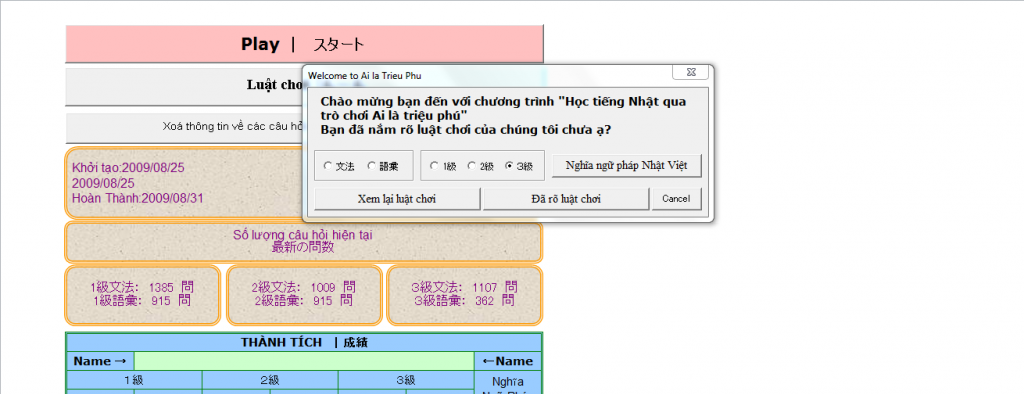Click the 2級語彙: 915 問 text

pos(304,301)
